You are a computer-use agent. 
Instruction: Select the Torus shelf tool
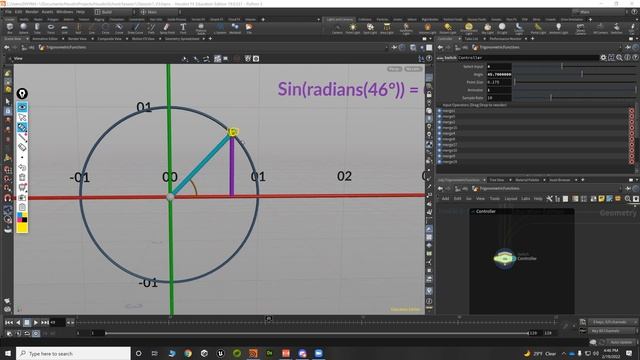[x=51, y=29]
